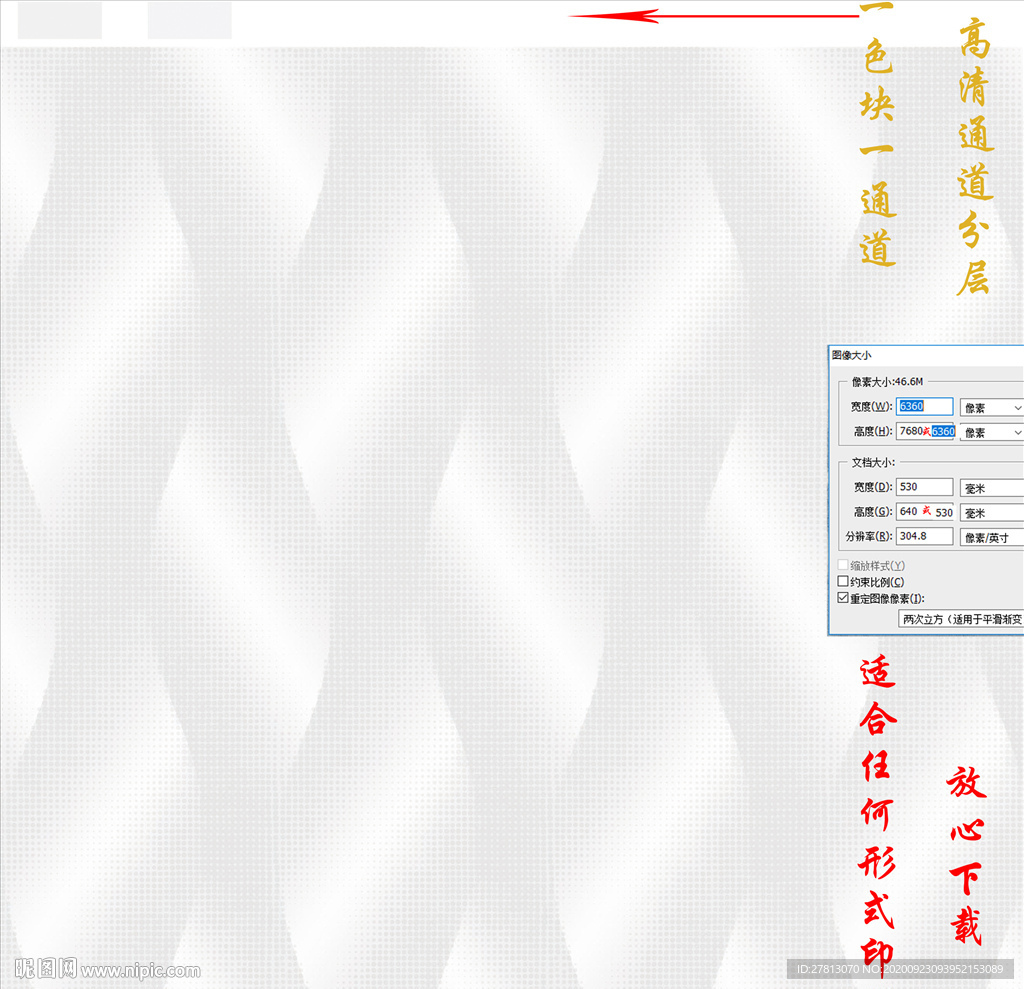Click the 图像大小 dialog title
The image size is (1024, 989).
coord(852,355)
